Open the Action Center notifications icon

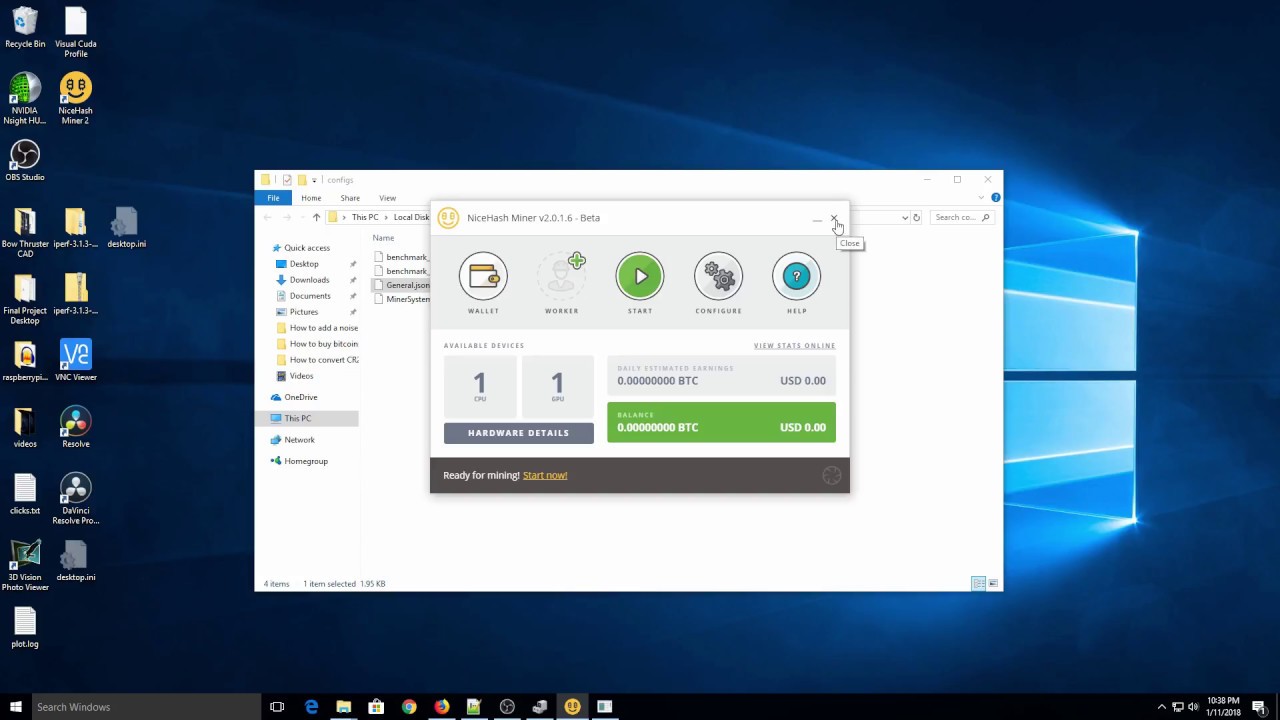1259,707
